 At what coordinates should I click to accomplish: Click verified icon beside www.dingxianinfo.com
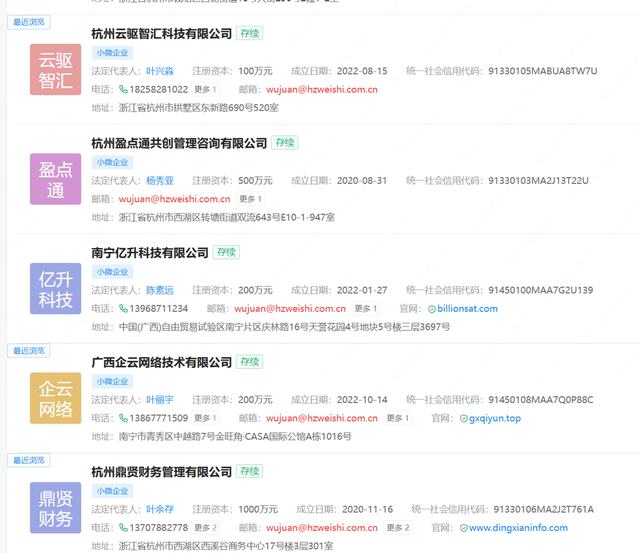pos(464,528)
